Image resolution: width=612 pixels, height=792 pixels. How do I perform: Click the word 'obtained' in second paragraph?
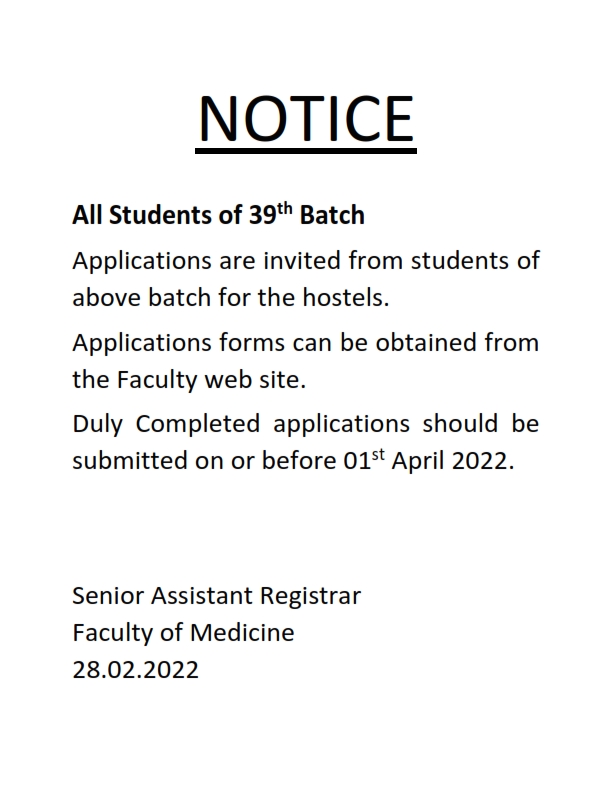(x=426, y=342)
